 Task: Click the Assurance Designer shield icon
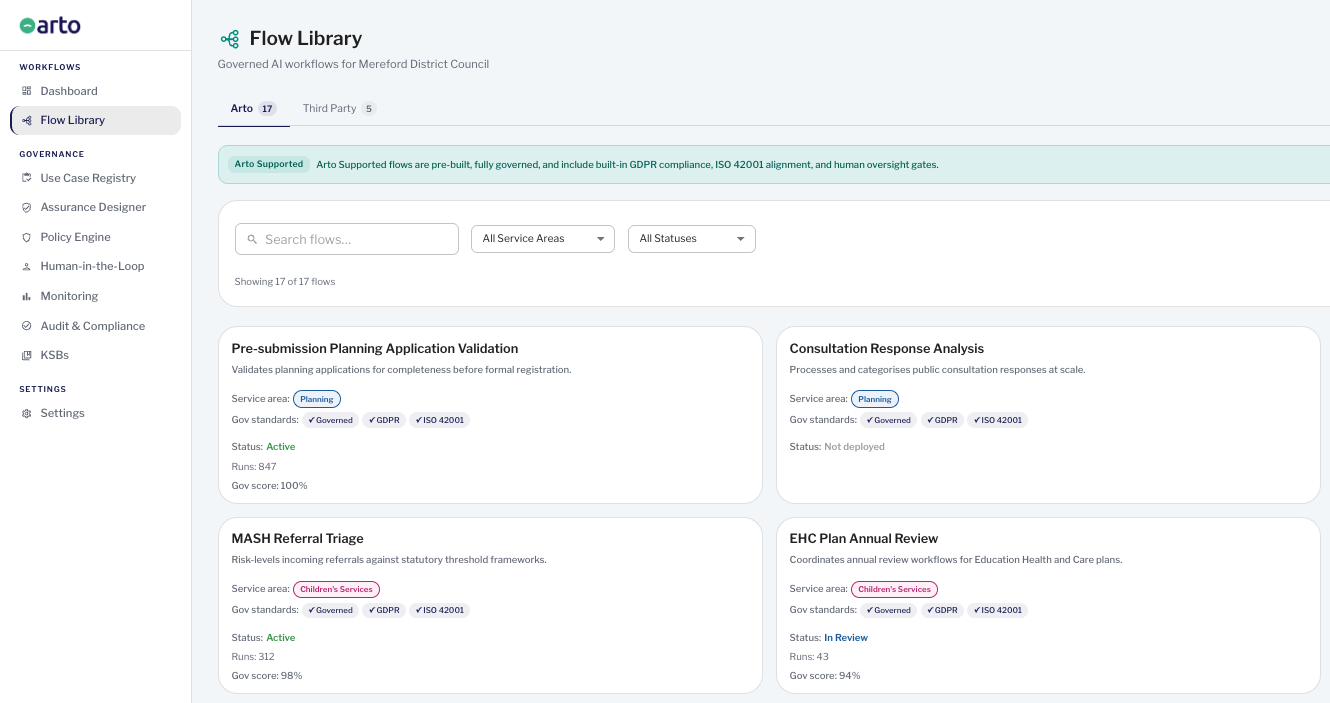click(x=27, y=207)
